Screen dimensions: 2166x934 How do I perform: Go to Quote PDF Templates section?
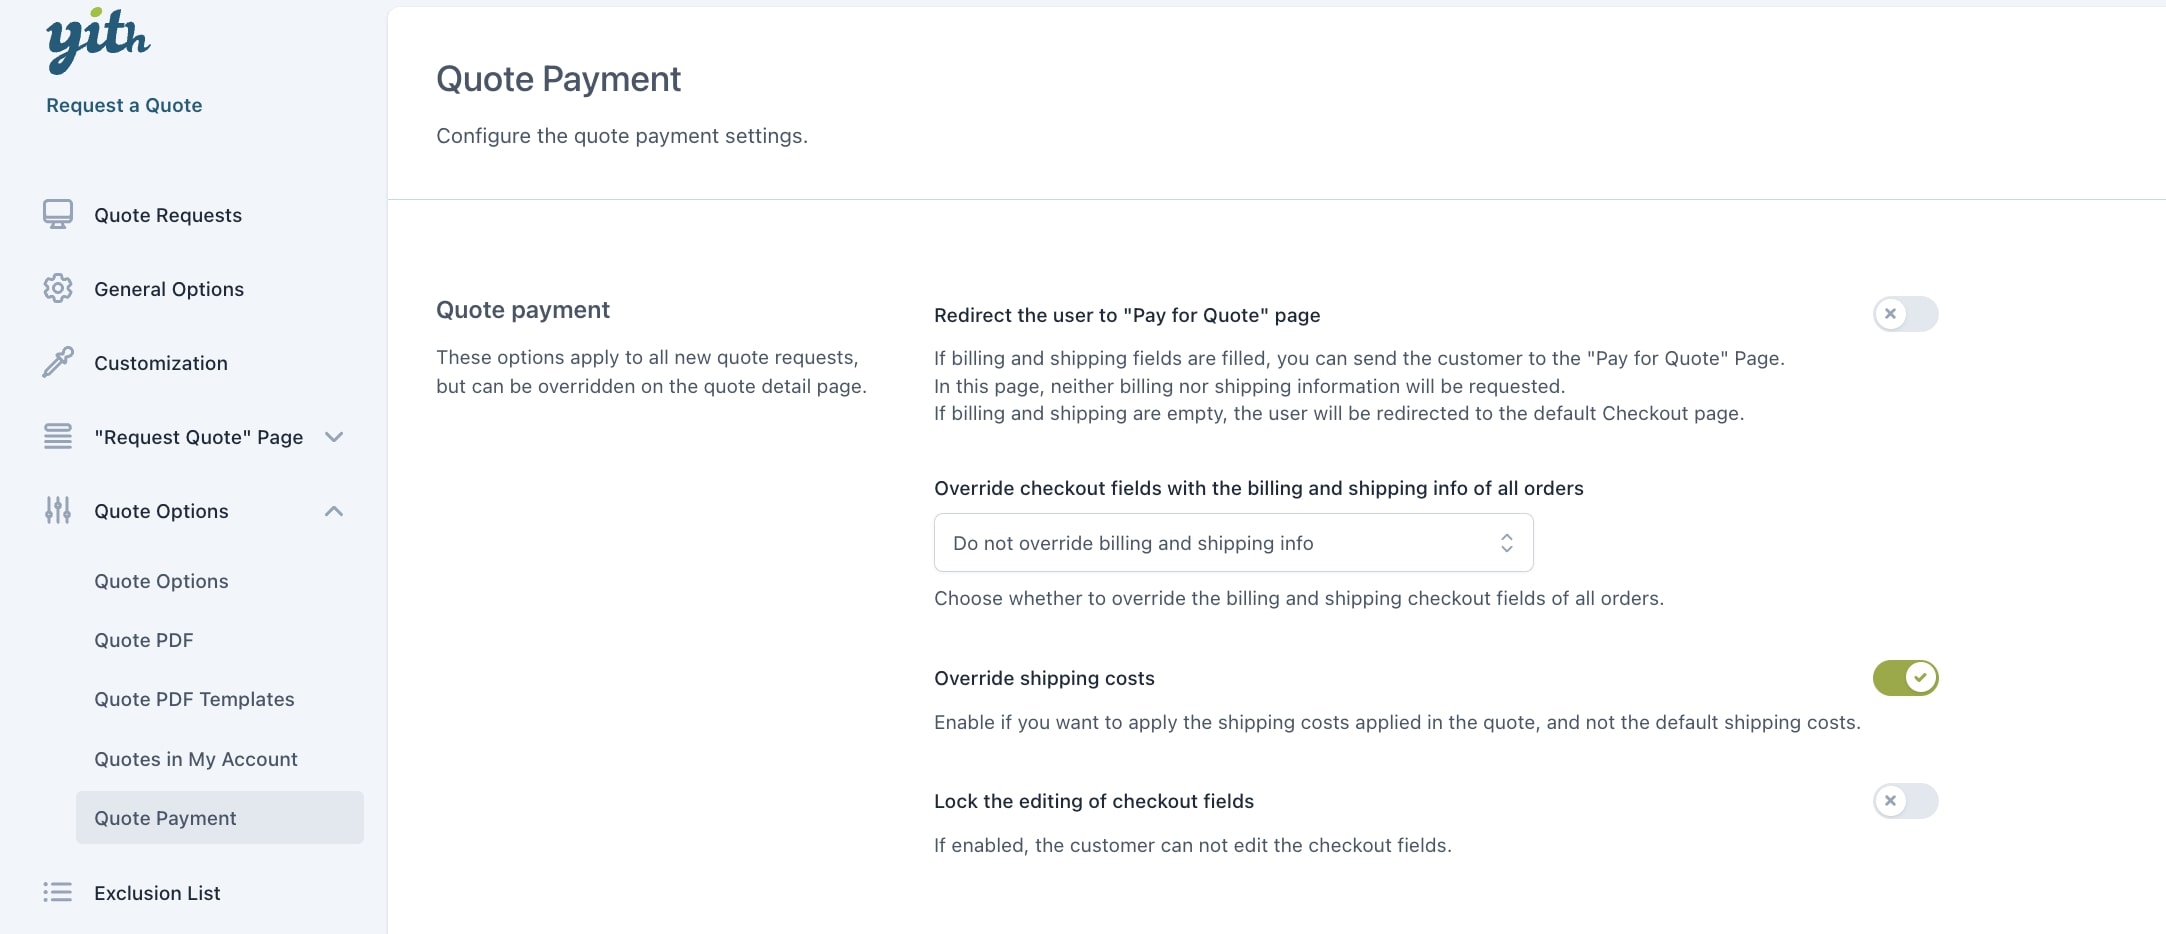194,699
